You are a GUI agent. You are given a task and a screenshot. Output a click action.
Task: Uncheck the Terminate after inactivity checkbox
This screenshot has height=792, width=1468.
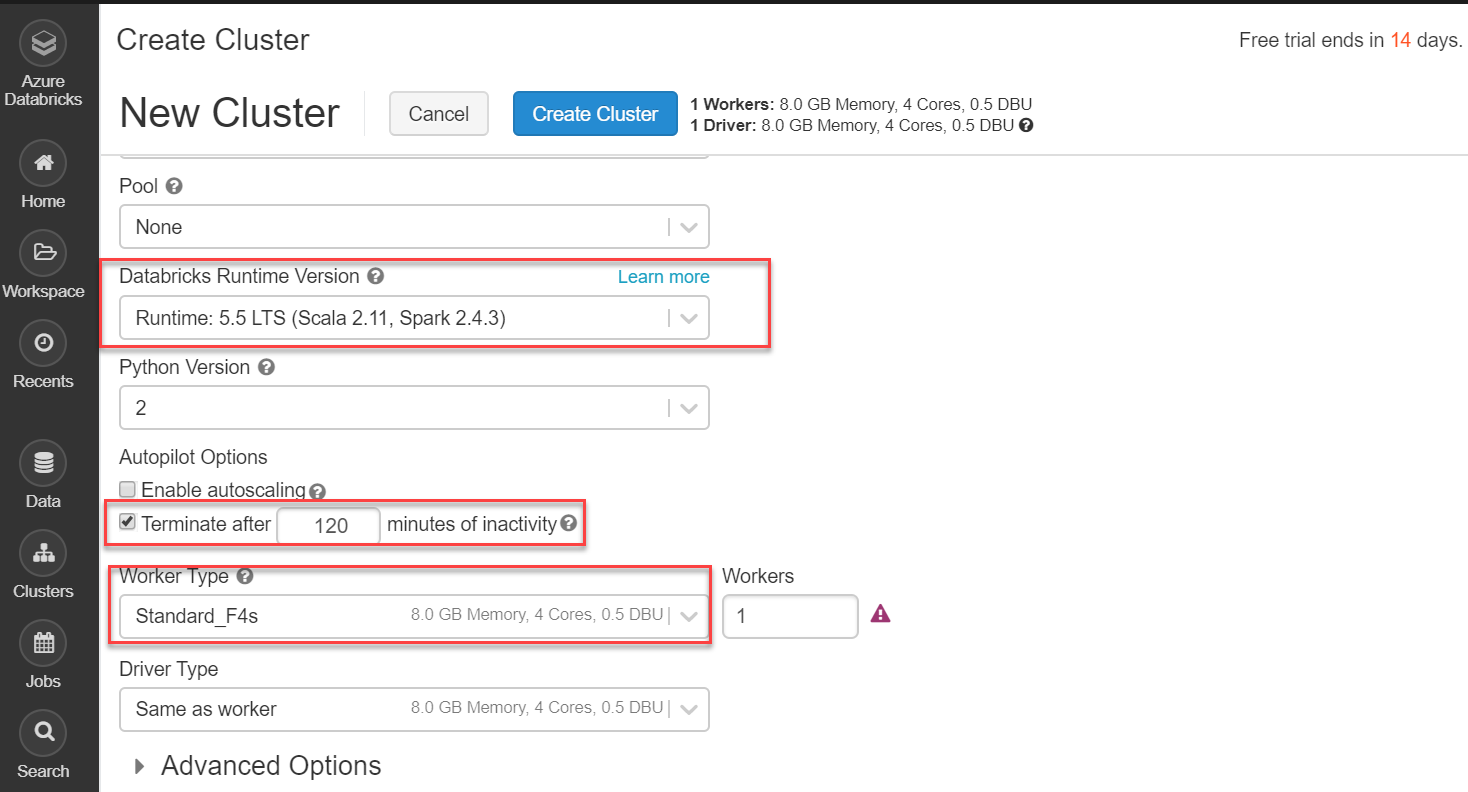click(x=127, y=521)
